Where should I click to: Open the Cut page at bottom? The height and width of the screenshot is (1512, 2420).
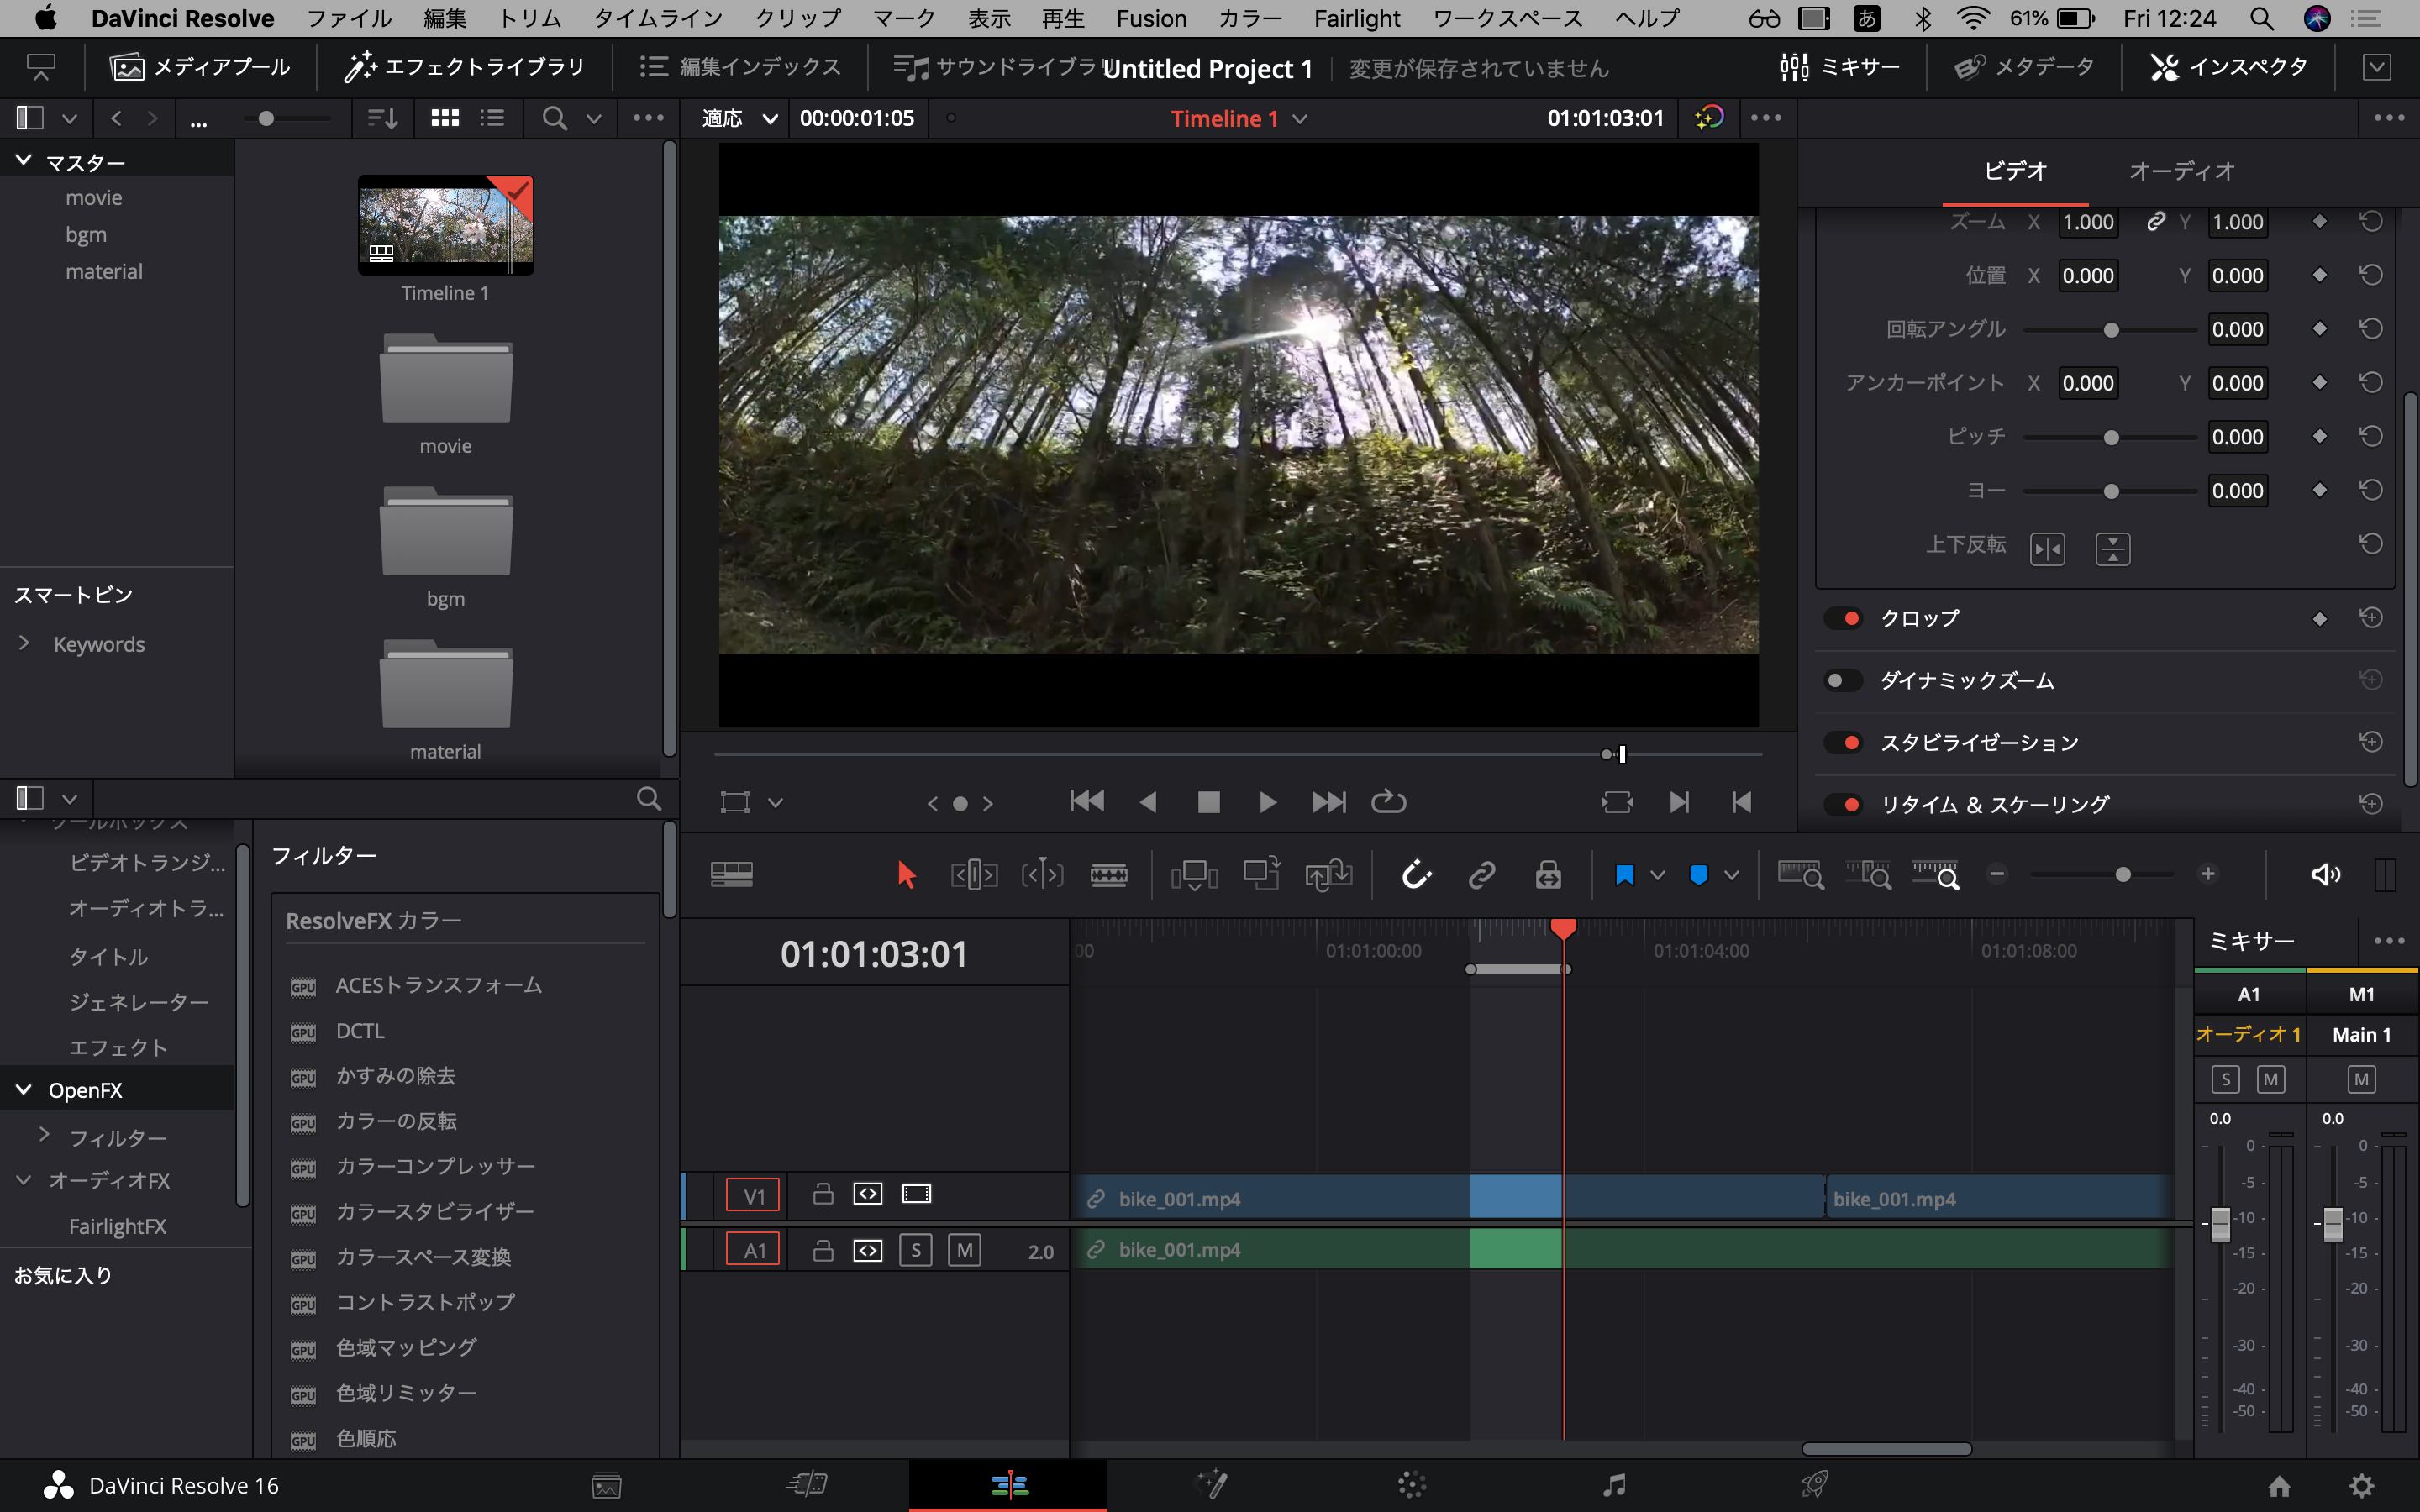click(x=806, y=1484)
